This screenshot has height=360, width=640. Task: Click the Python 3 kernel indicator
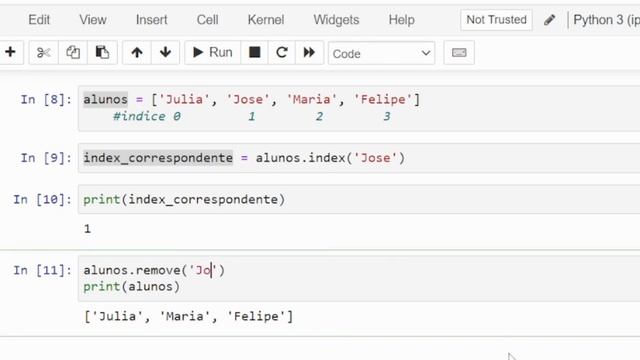[x=606, y=20]
